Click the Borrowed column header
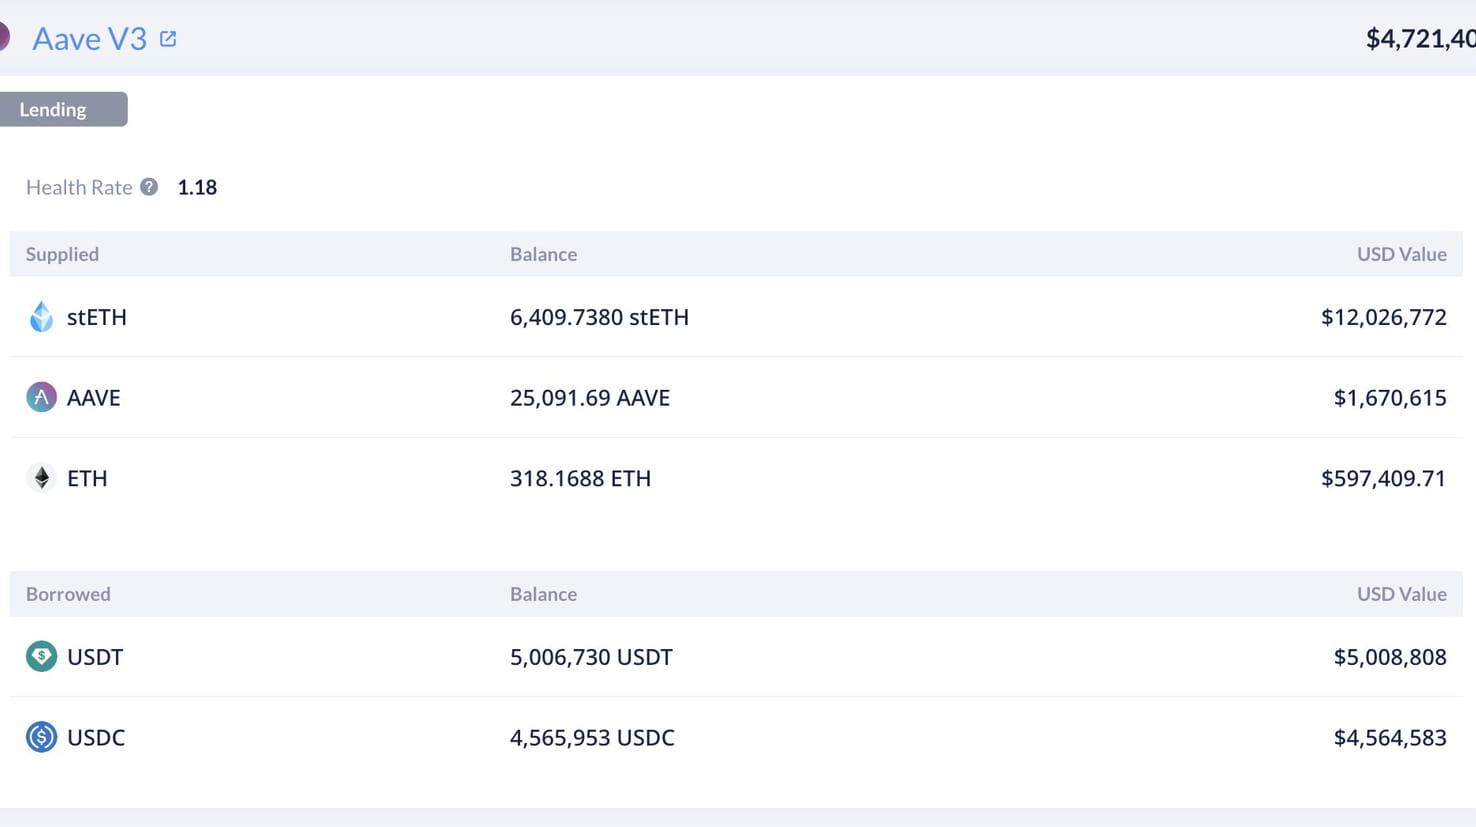 [x=68, y=594]
